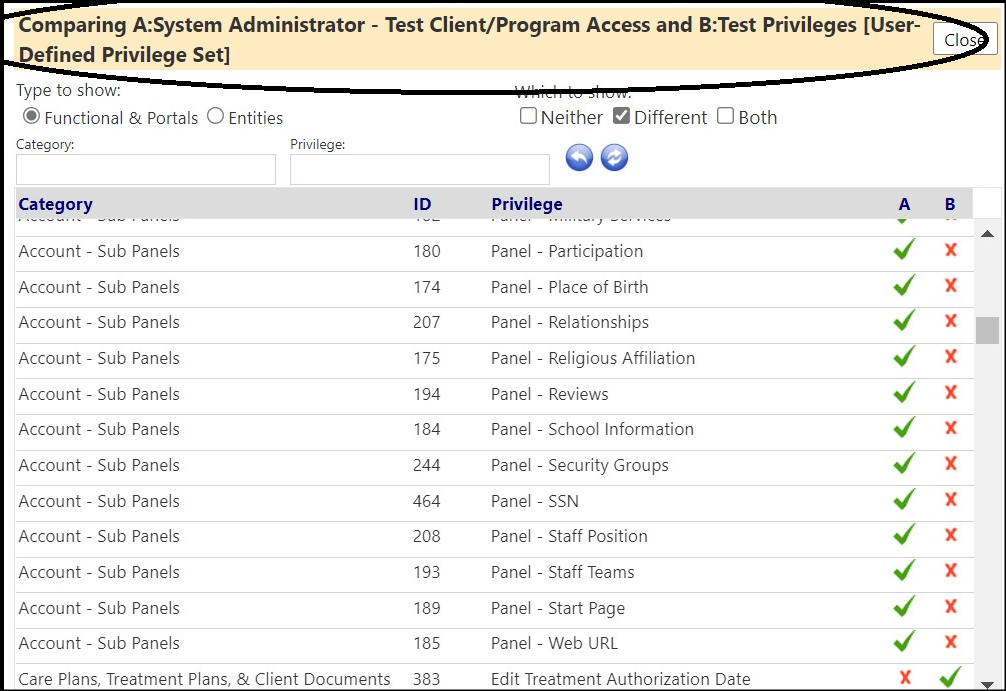Viewport: 1006px width, 691px height.
Task: Click green checkmark for Edit Treatment Authorization Date
Action: pyautogui.click(x=950, y=677)
